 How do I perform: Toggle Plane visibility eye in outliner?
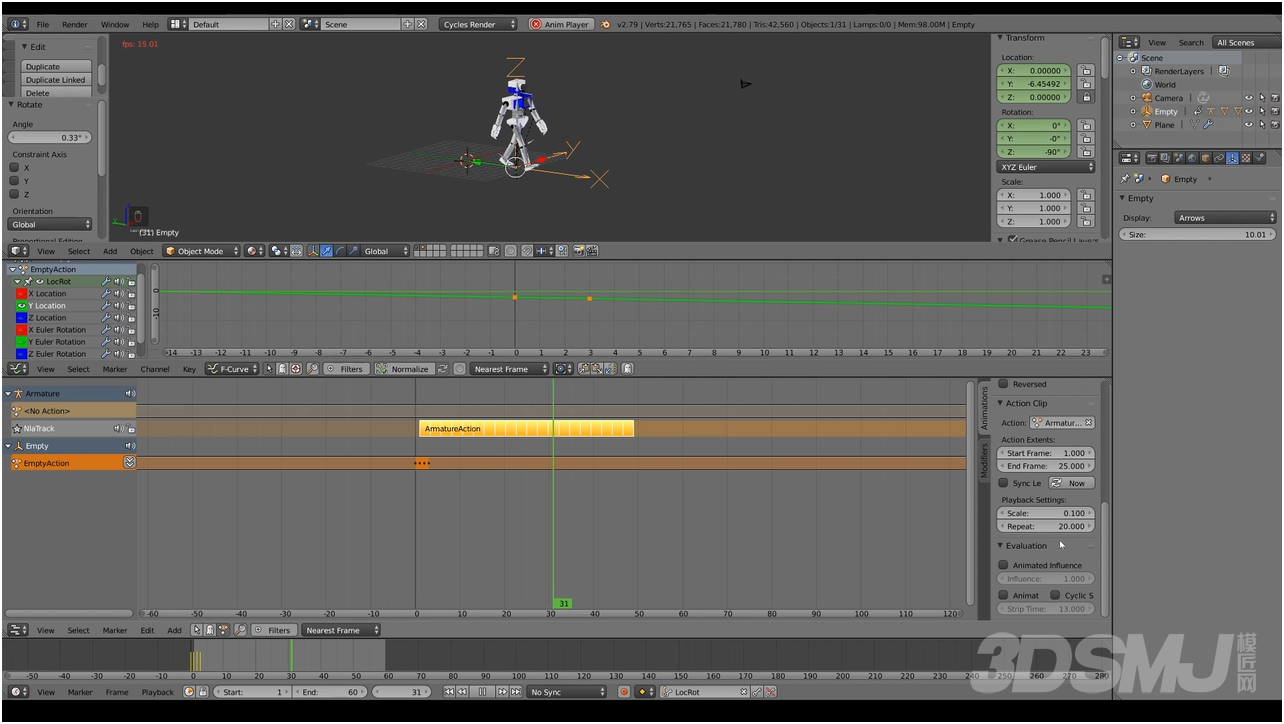click(x=1248, y=125)
